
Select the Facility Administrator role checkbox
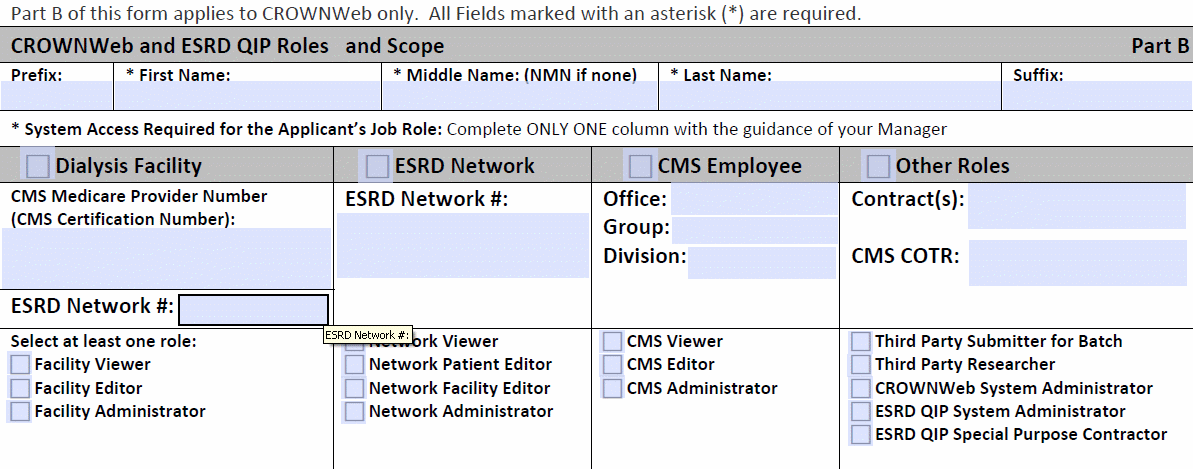(20, 411)
